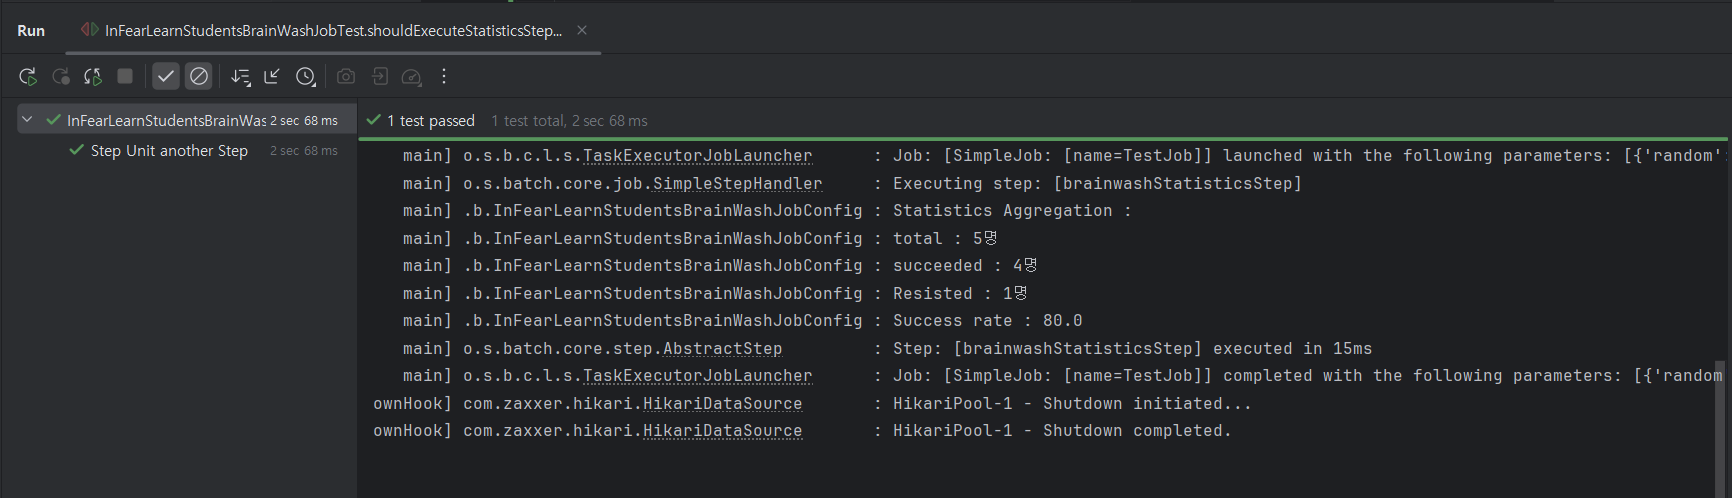Open the Test History clock icon
This screenshot has height=498, width=1732.
click(306, 76)
